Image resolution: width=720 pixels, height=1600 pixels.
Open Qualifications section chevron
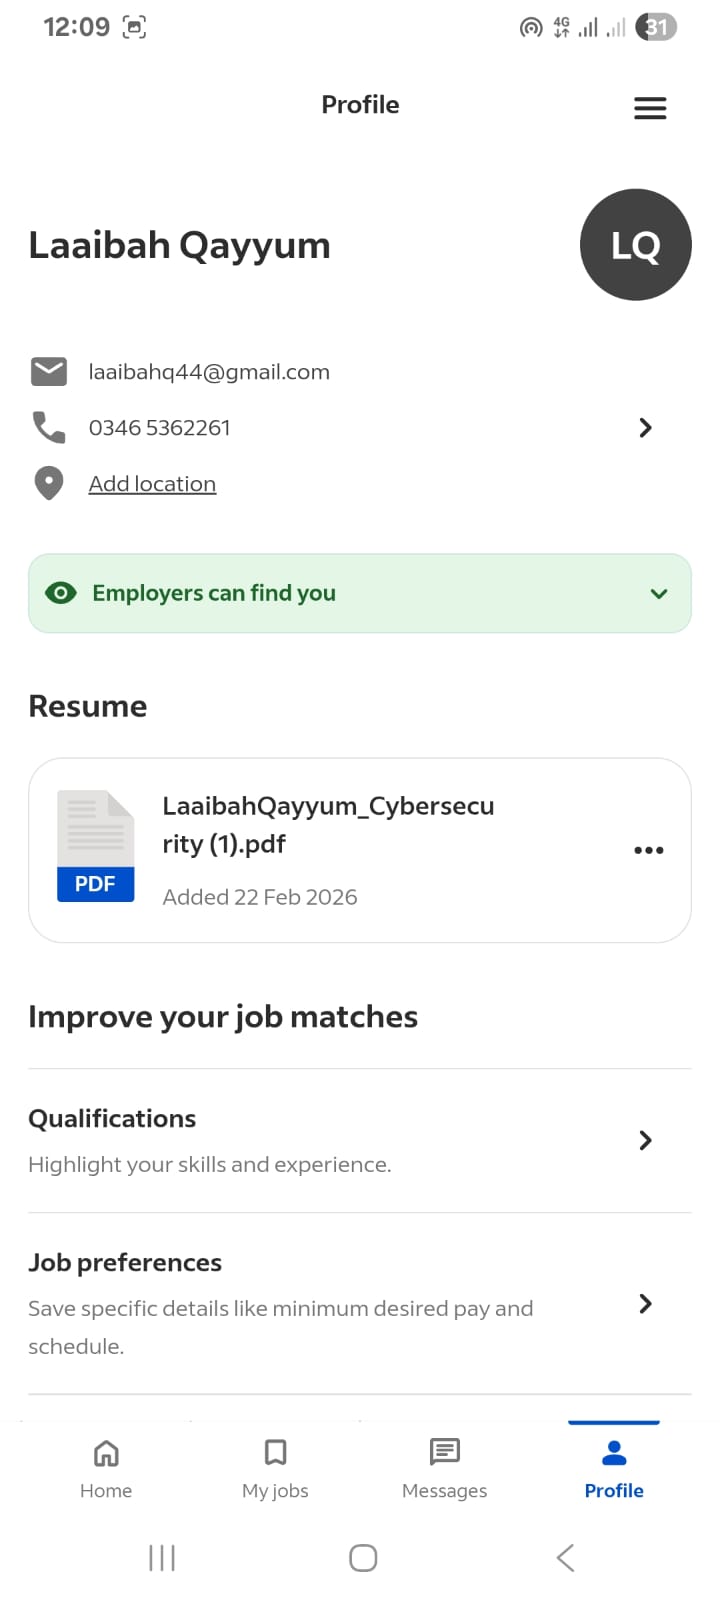[646, 1140]
